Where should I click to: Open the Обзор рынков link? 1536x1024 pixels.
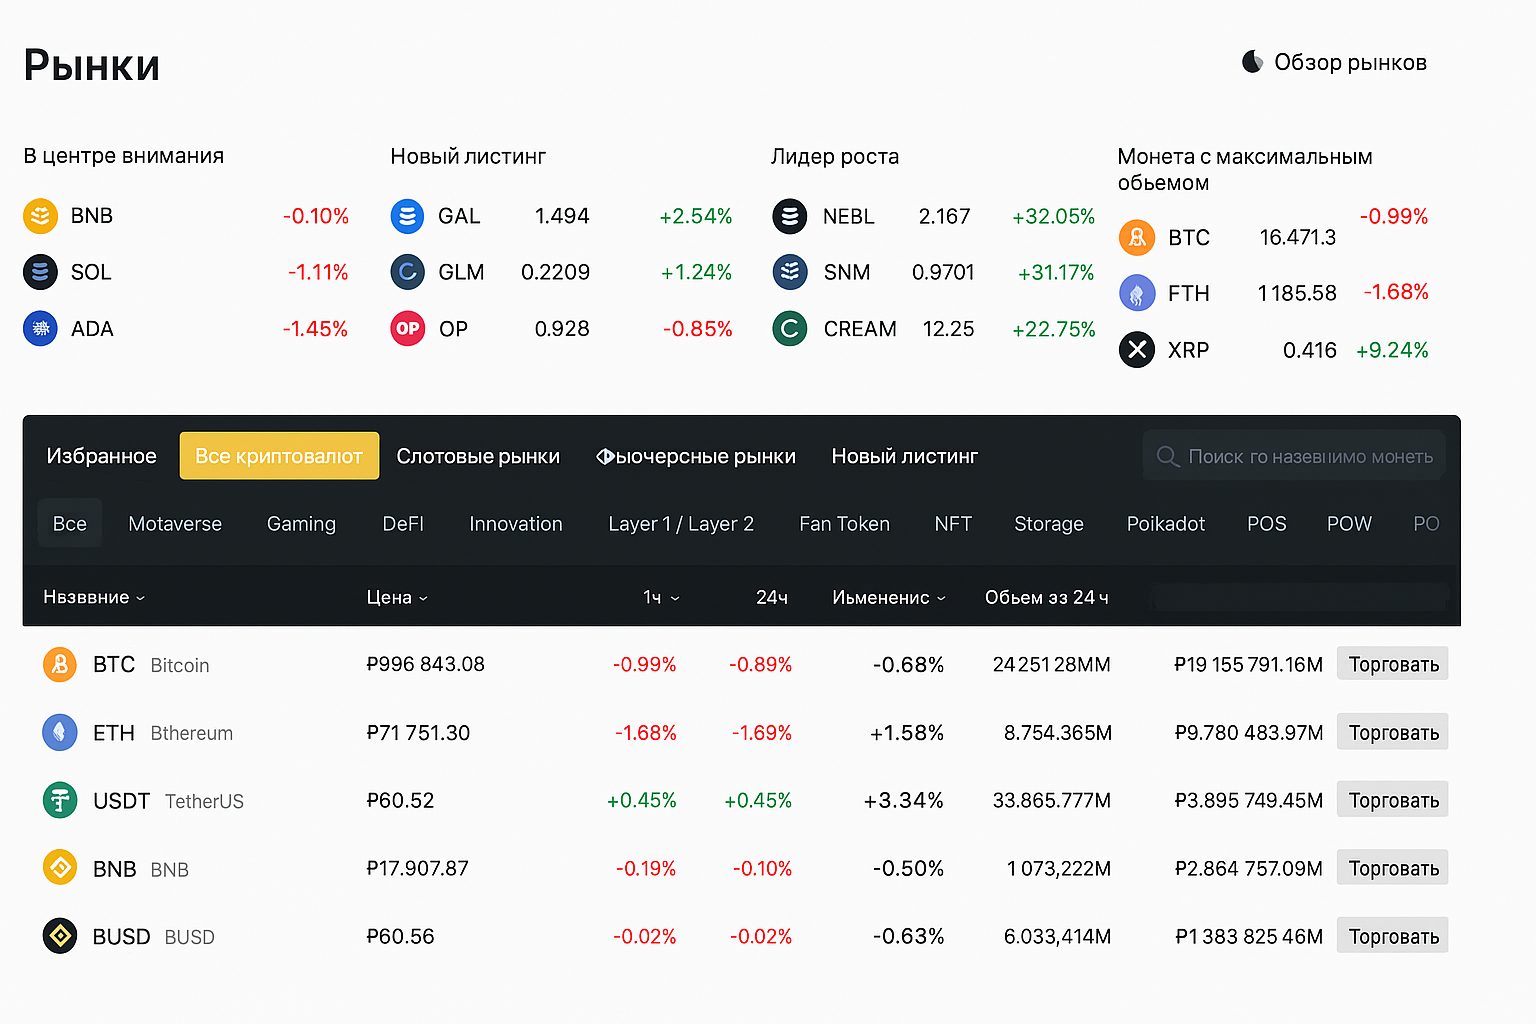[1349, 62]
